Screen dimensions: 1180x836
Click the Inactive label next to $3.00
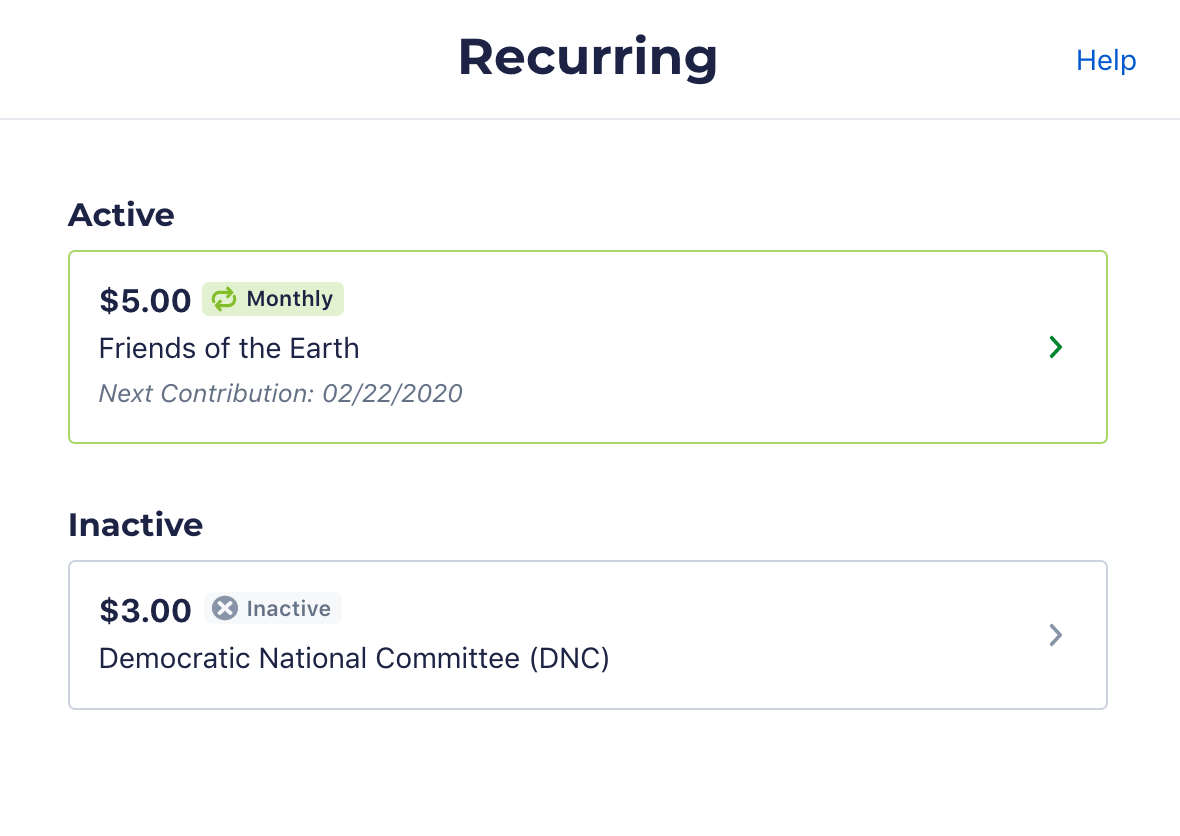tap(289, 608)
